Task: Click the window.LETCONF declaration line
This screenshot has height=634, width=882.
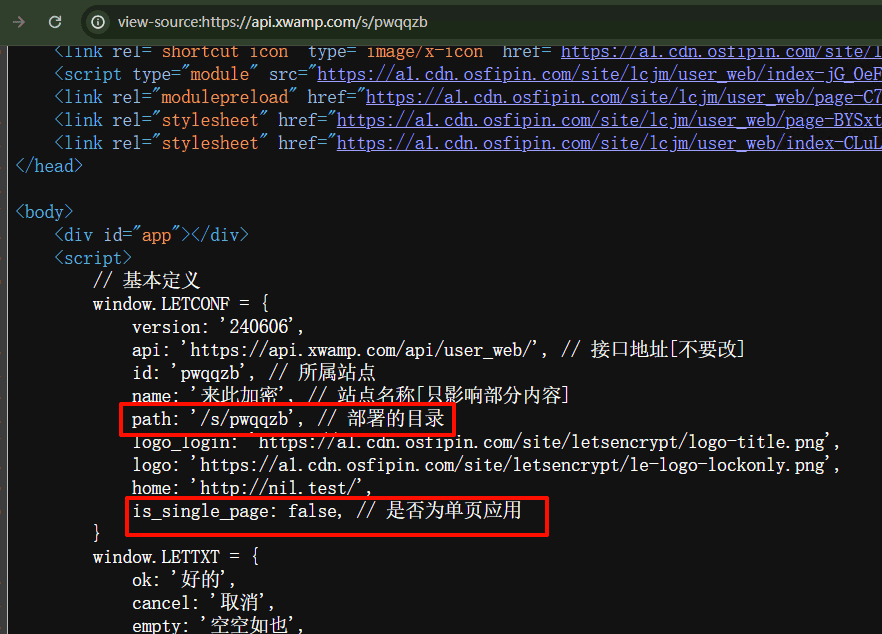Action: [180, 303]
